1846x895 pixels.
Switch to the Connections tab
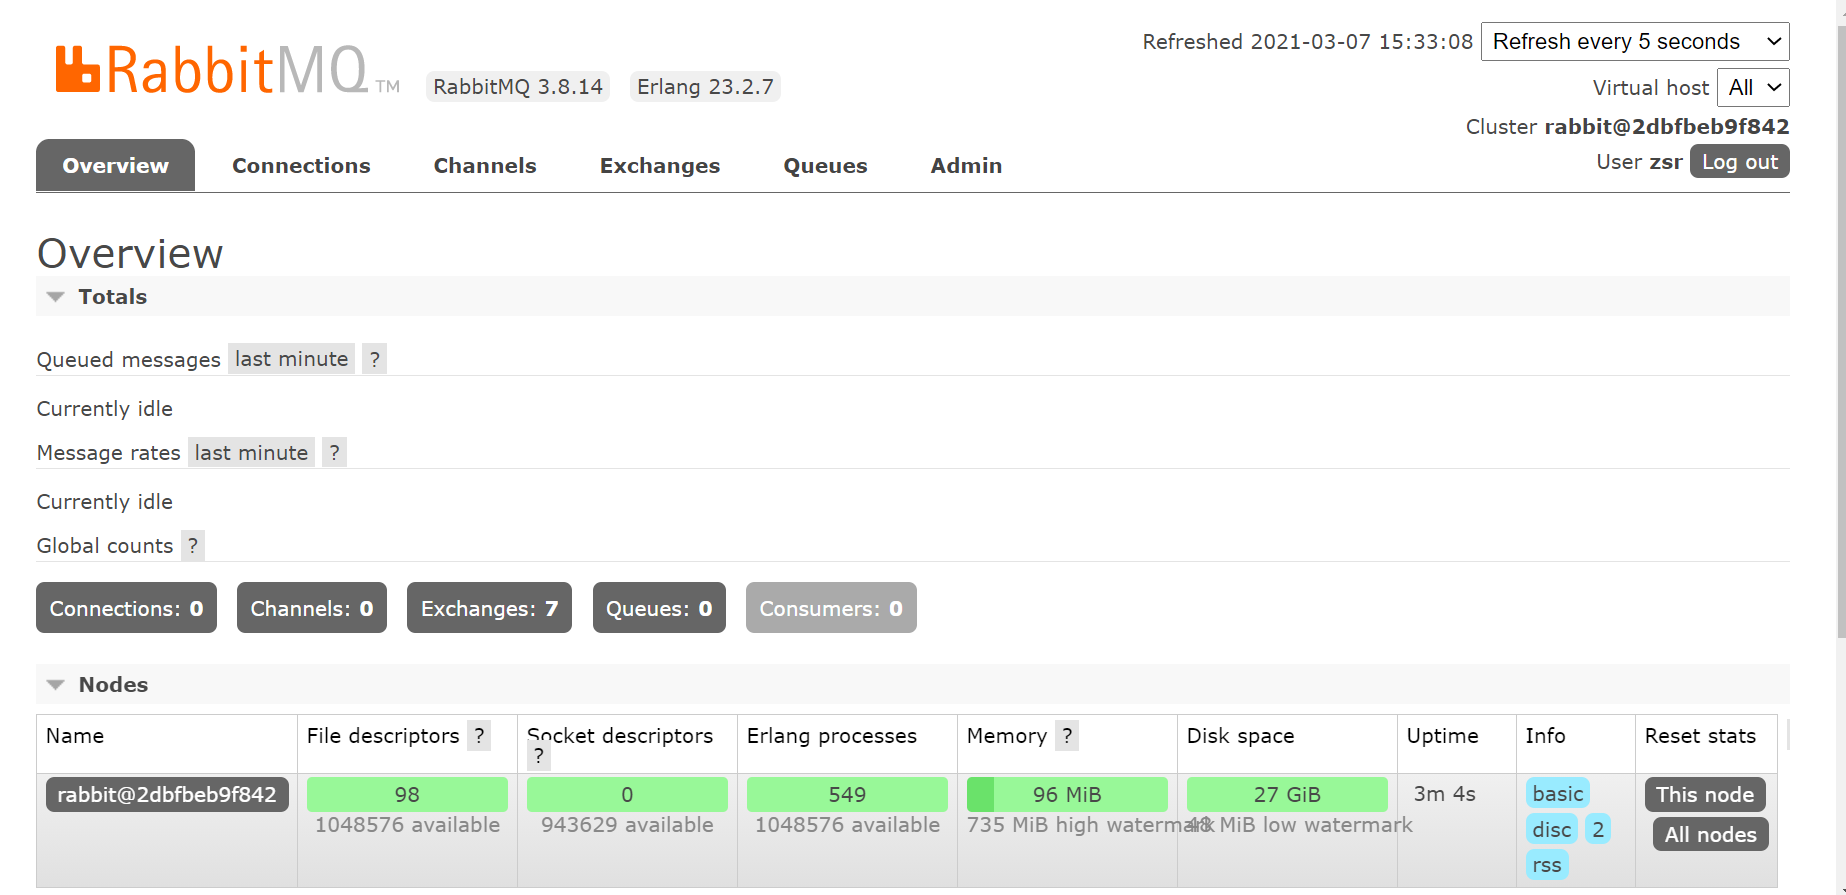301,166
